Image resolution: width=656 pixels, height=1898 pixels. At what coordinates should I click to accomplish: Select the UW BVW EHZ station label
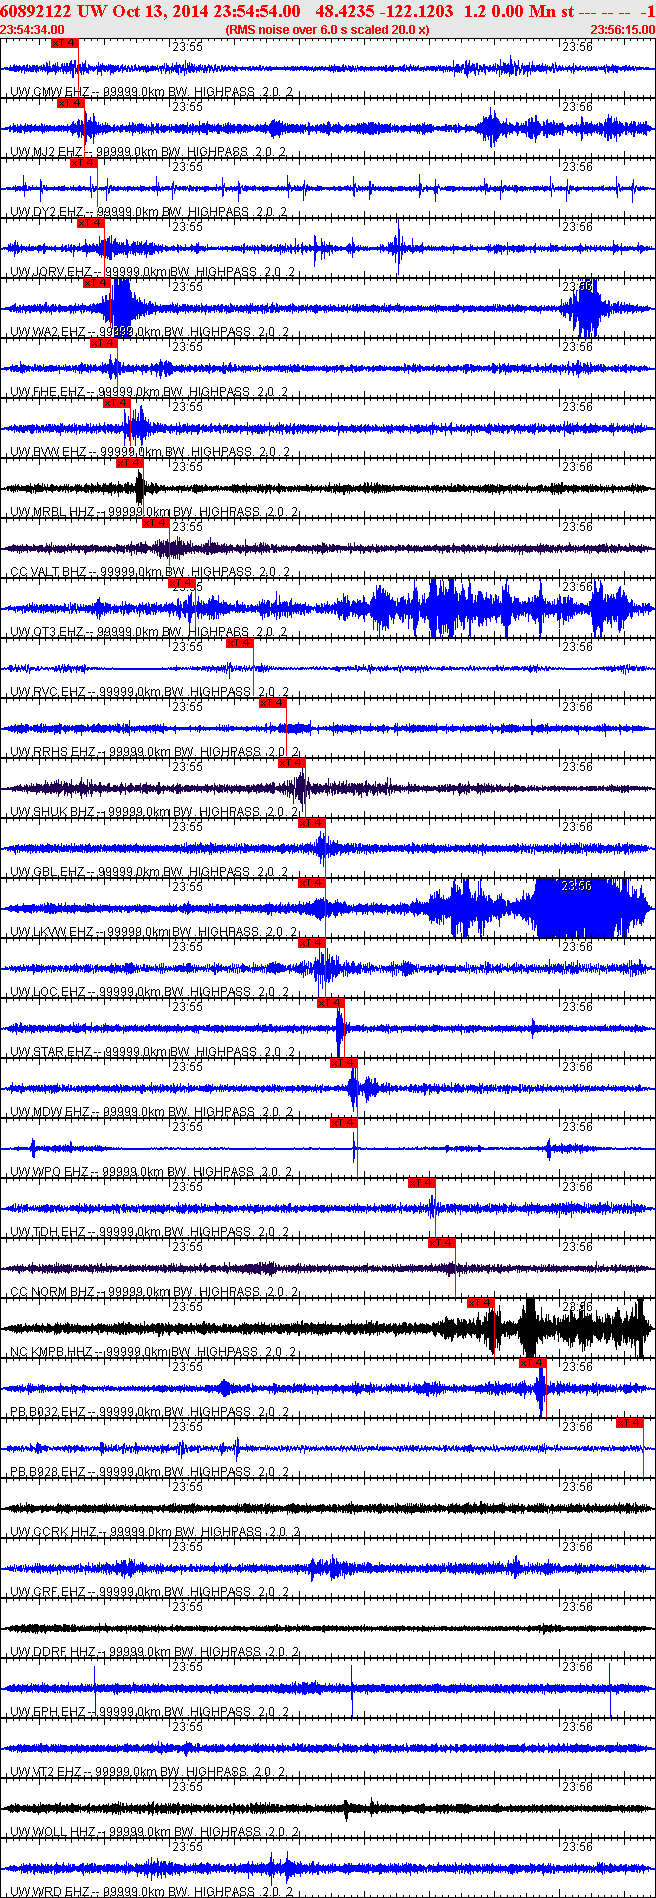click(48, 452)
